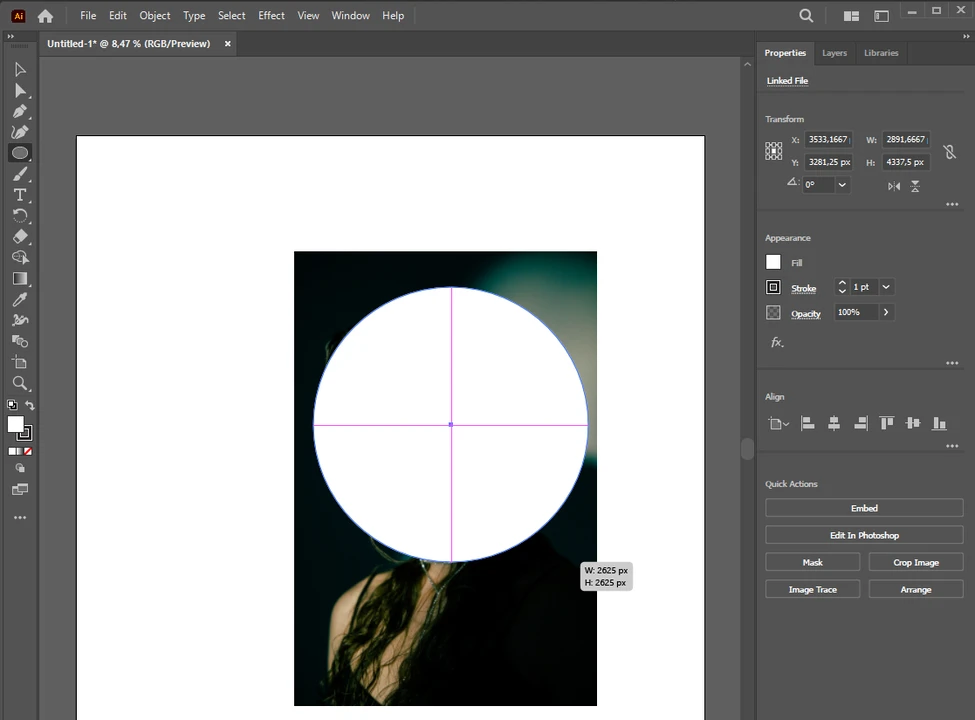This screenshot has height=720, width=975.
Task: Click the Crop Image button
Action: pos(916,563)
